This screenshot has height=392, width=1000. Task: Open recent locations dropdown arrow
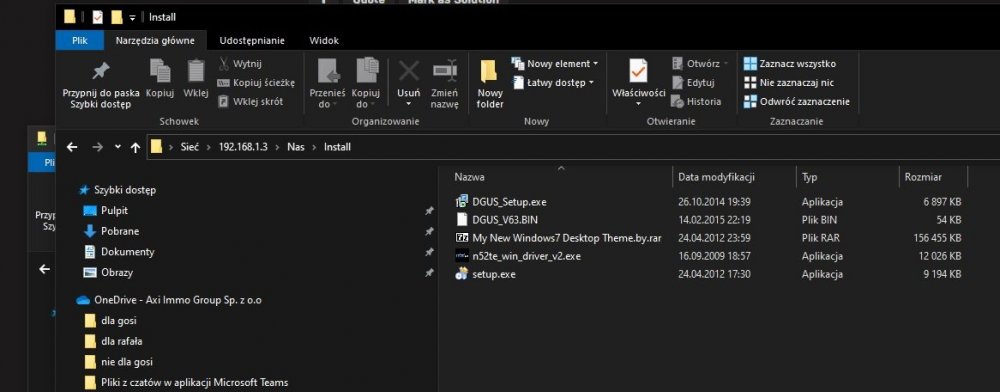117,147
